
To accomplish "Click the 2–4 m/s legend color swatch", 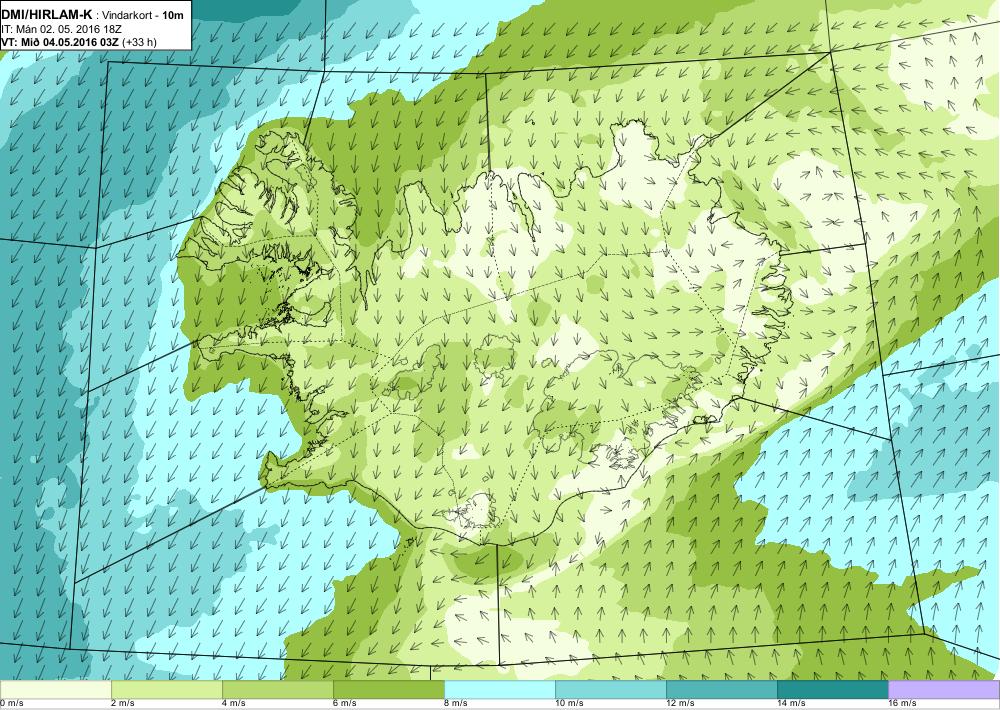I will click(x=166, y=690).
